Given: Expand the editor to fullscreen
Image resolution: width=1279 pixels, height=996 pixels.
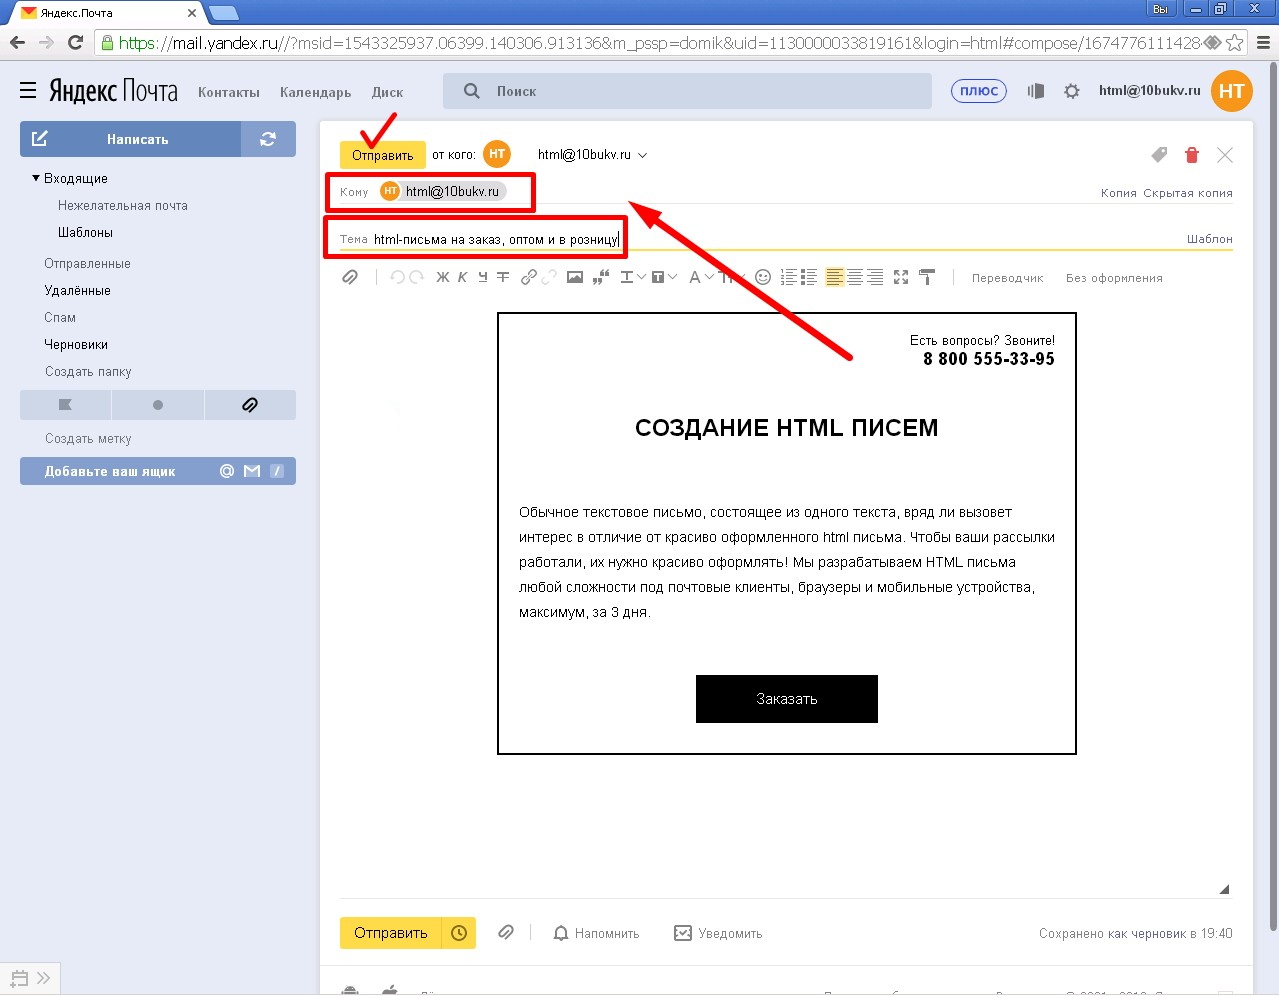Looking at the screenshot, I should pos(901,277).
